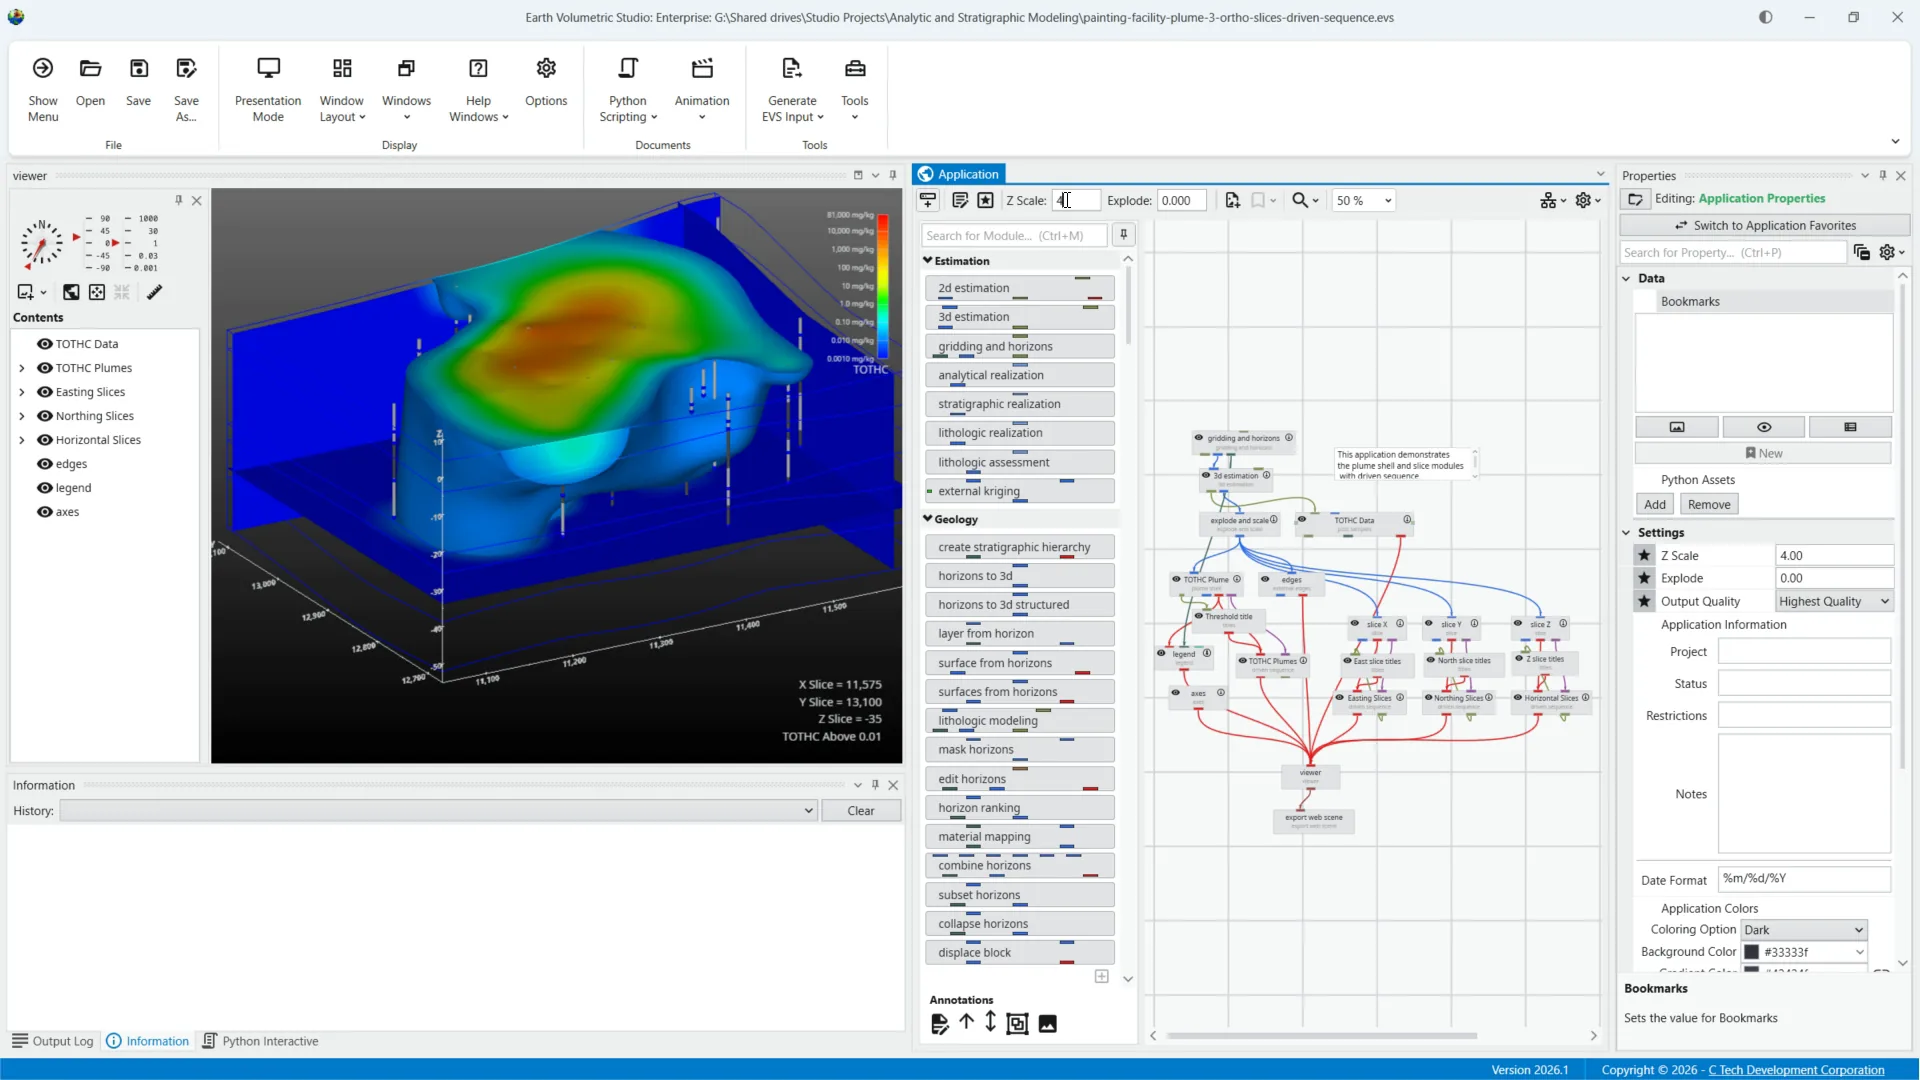Clear the Information history

click(861, 811)
